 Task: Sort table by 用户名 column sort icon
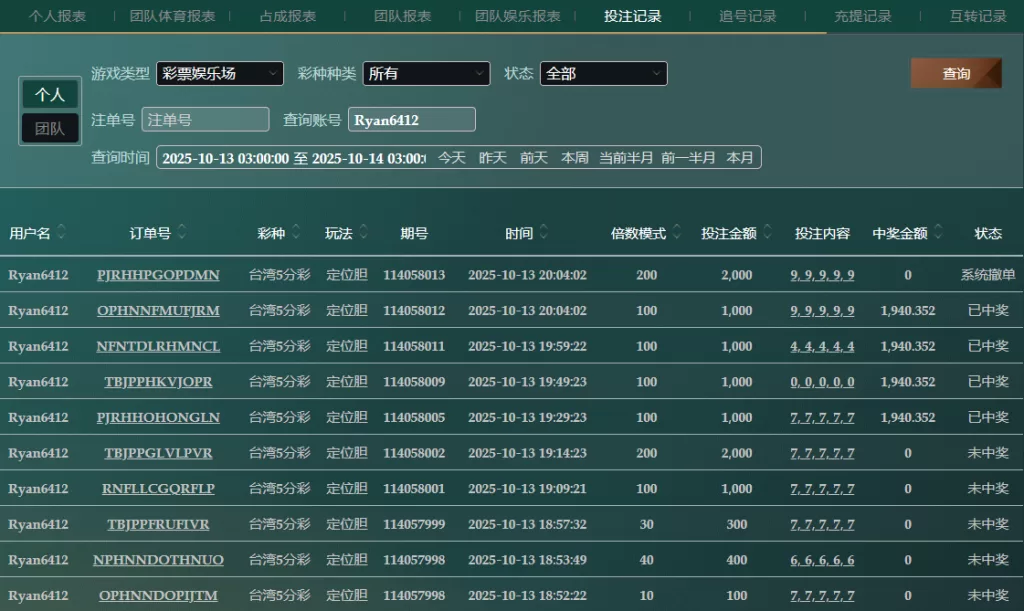62,233
